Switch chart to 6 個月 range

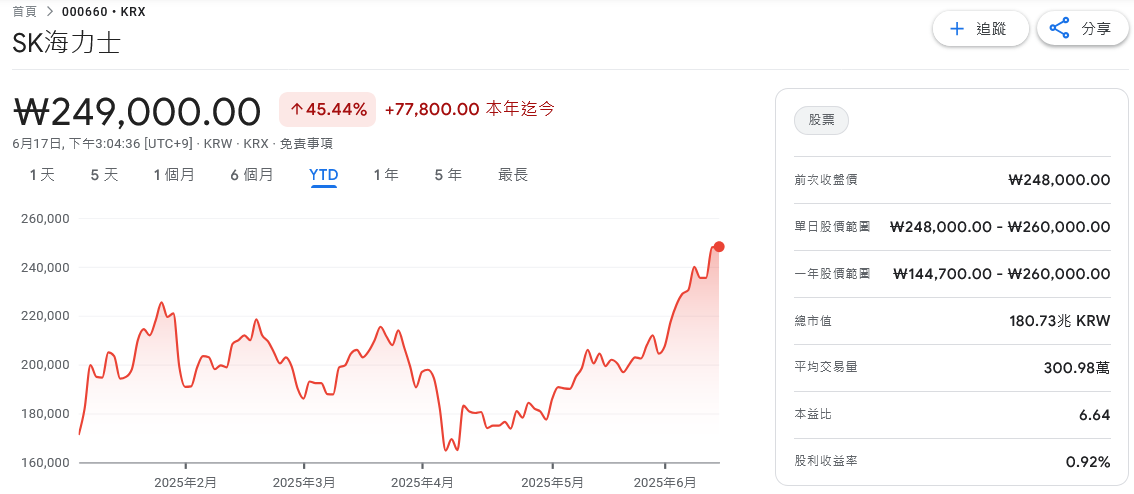point(251,175)
